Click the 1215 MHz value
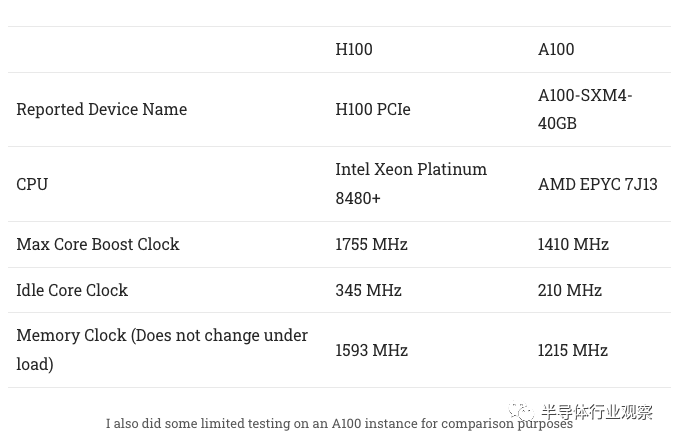Viewport: 674px width, 441px height. [x=573, y=350]
